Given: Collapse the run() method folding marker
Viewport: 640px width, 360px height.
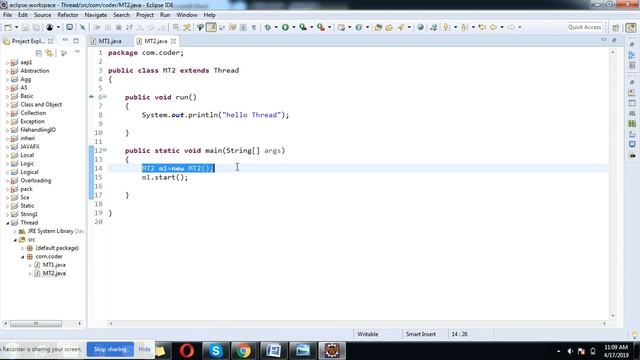Looking at the screenshot, I should [105, 97].
